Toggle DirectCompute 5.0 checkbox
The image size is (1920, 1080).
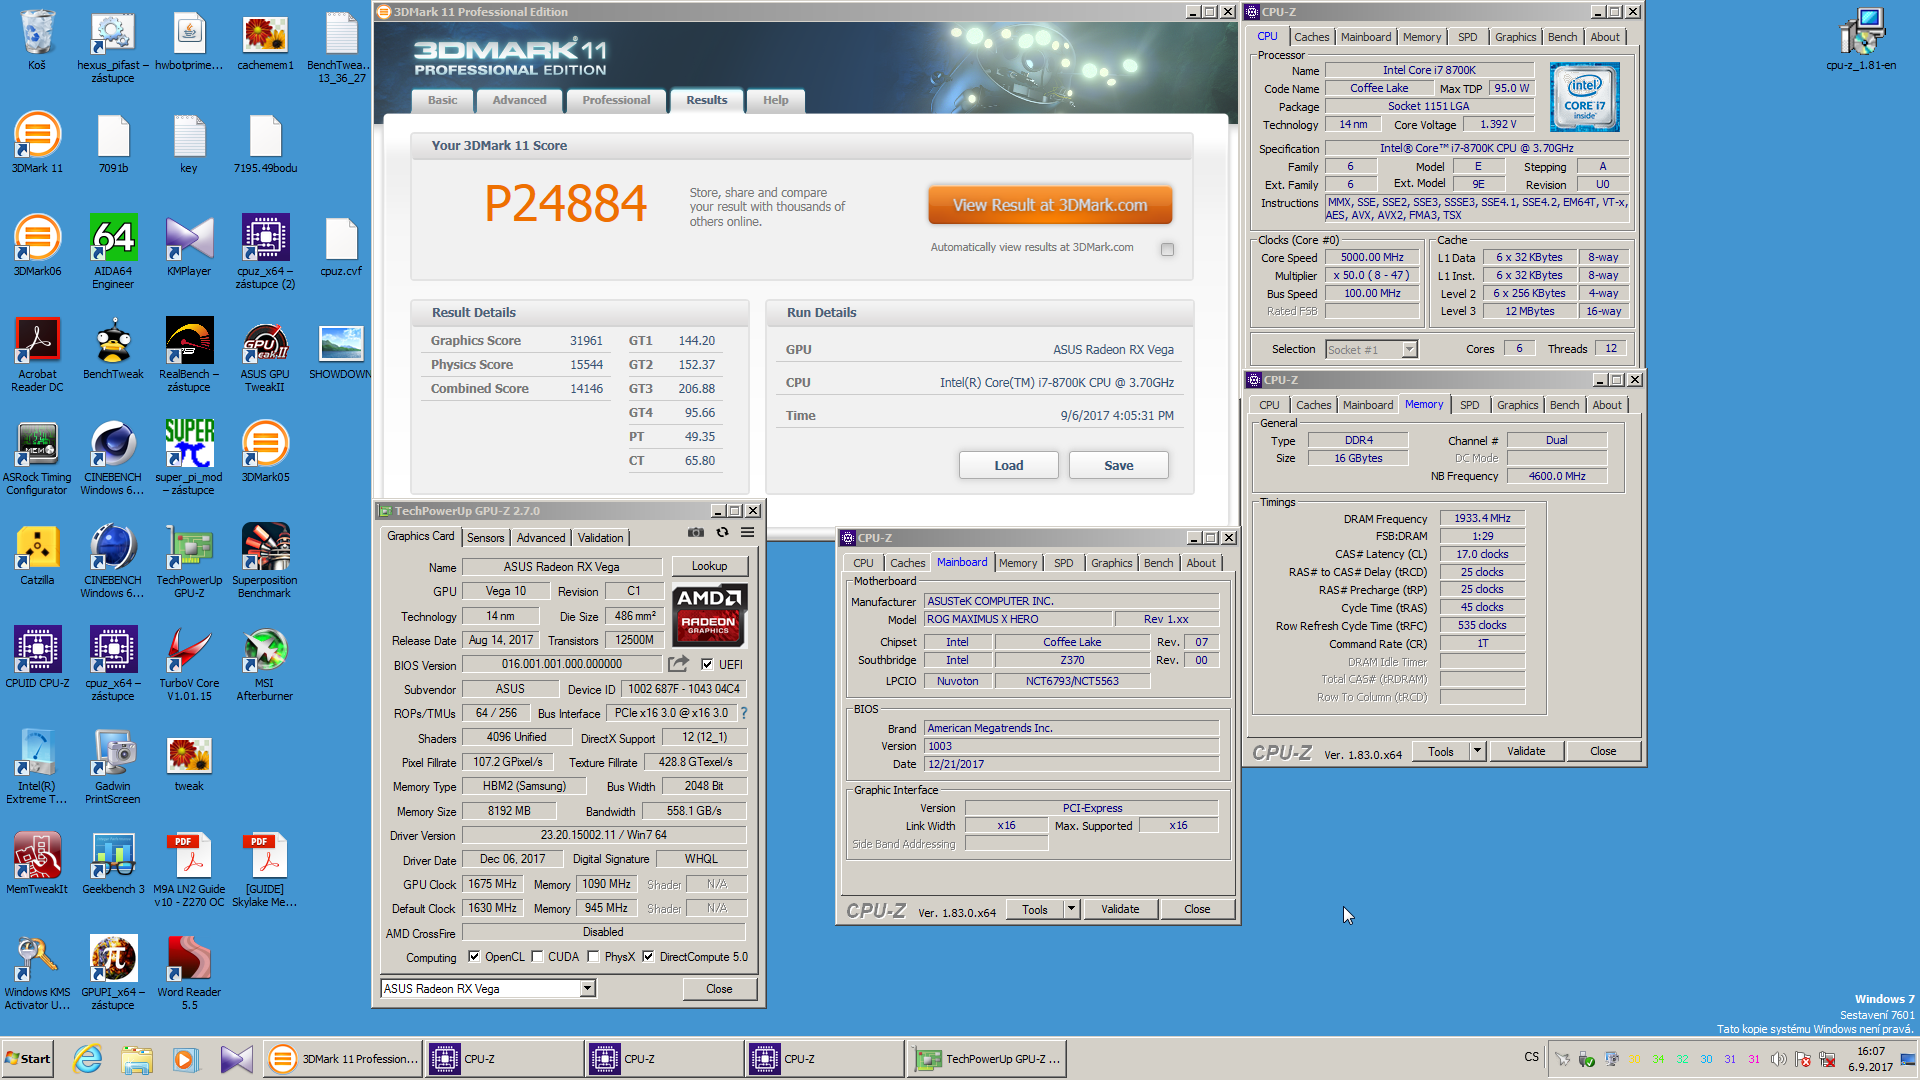[x=648, y=957]
